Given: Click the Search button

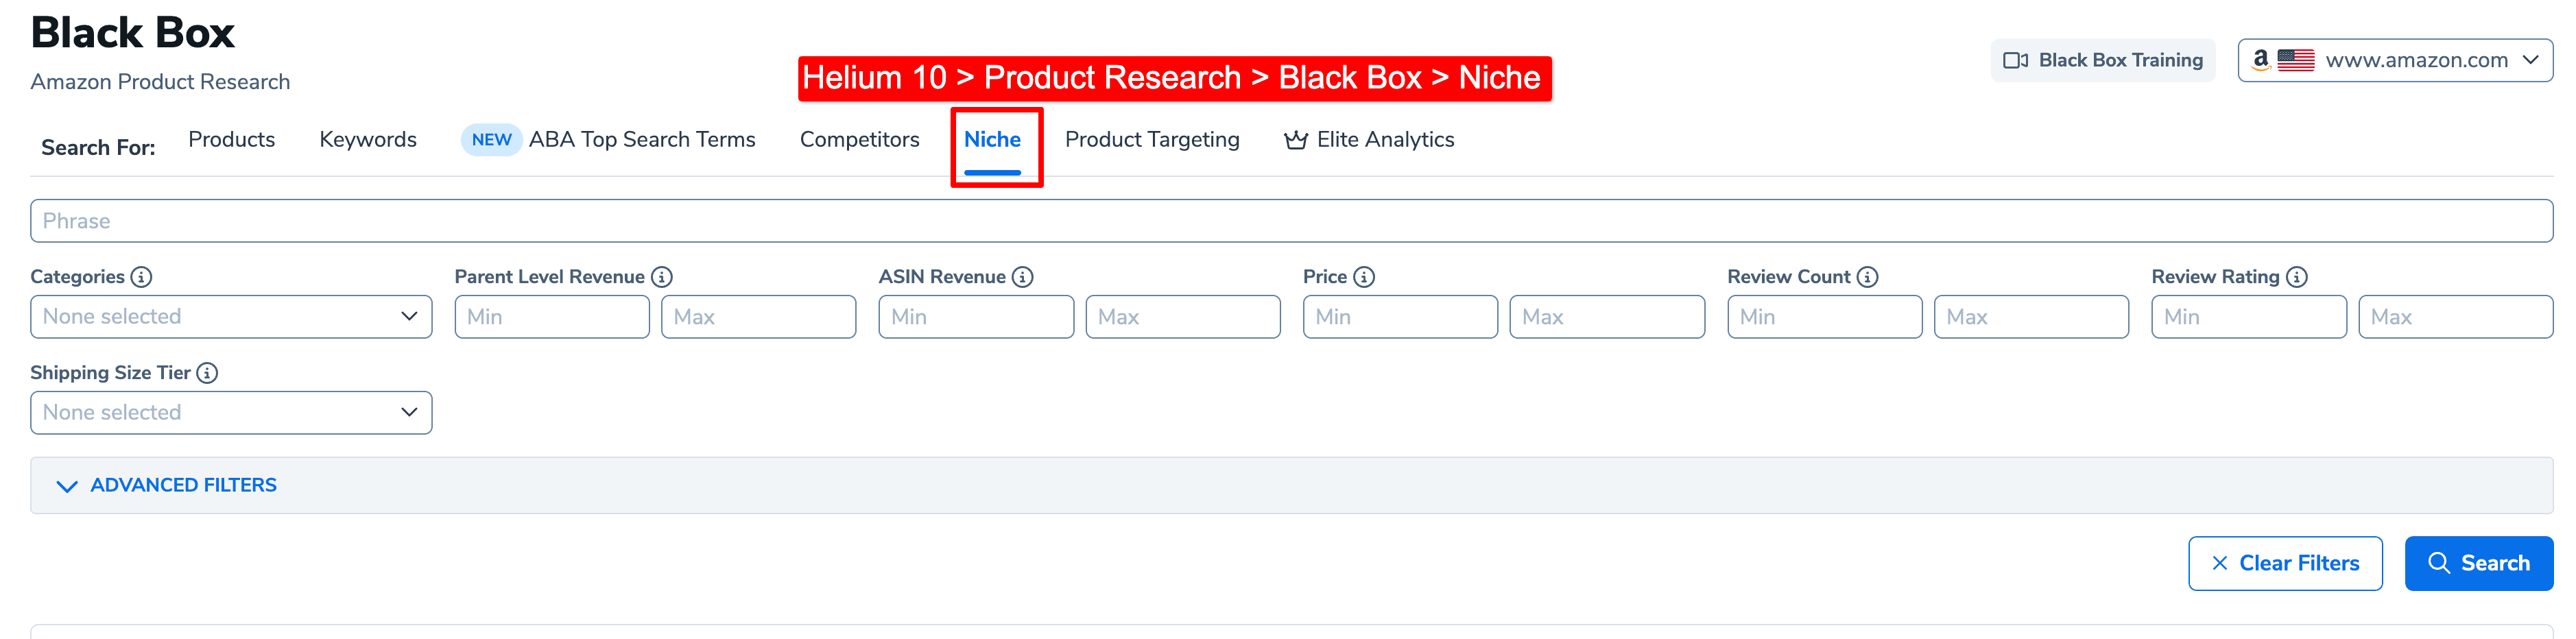Looking at the screenshot, I should pos(2478,563).
